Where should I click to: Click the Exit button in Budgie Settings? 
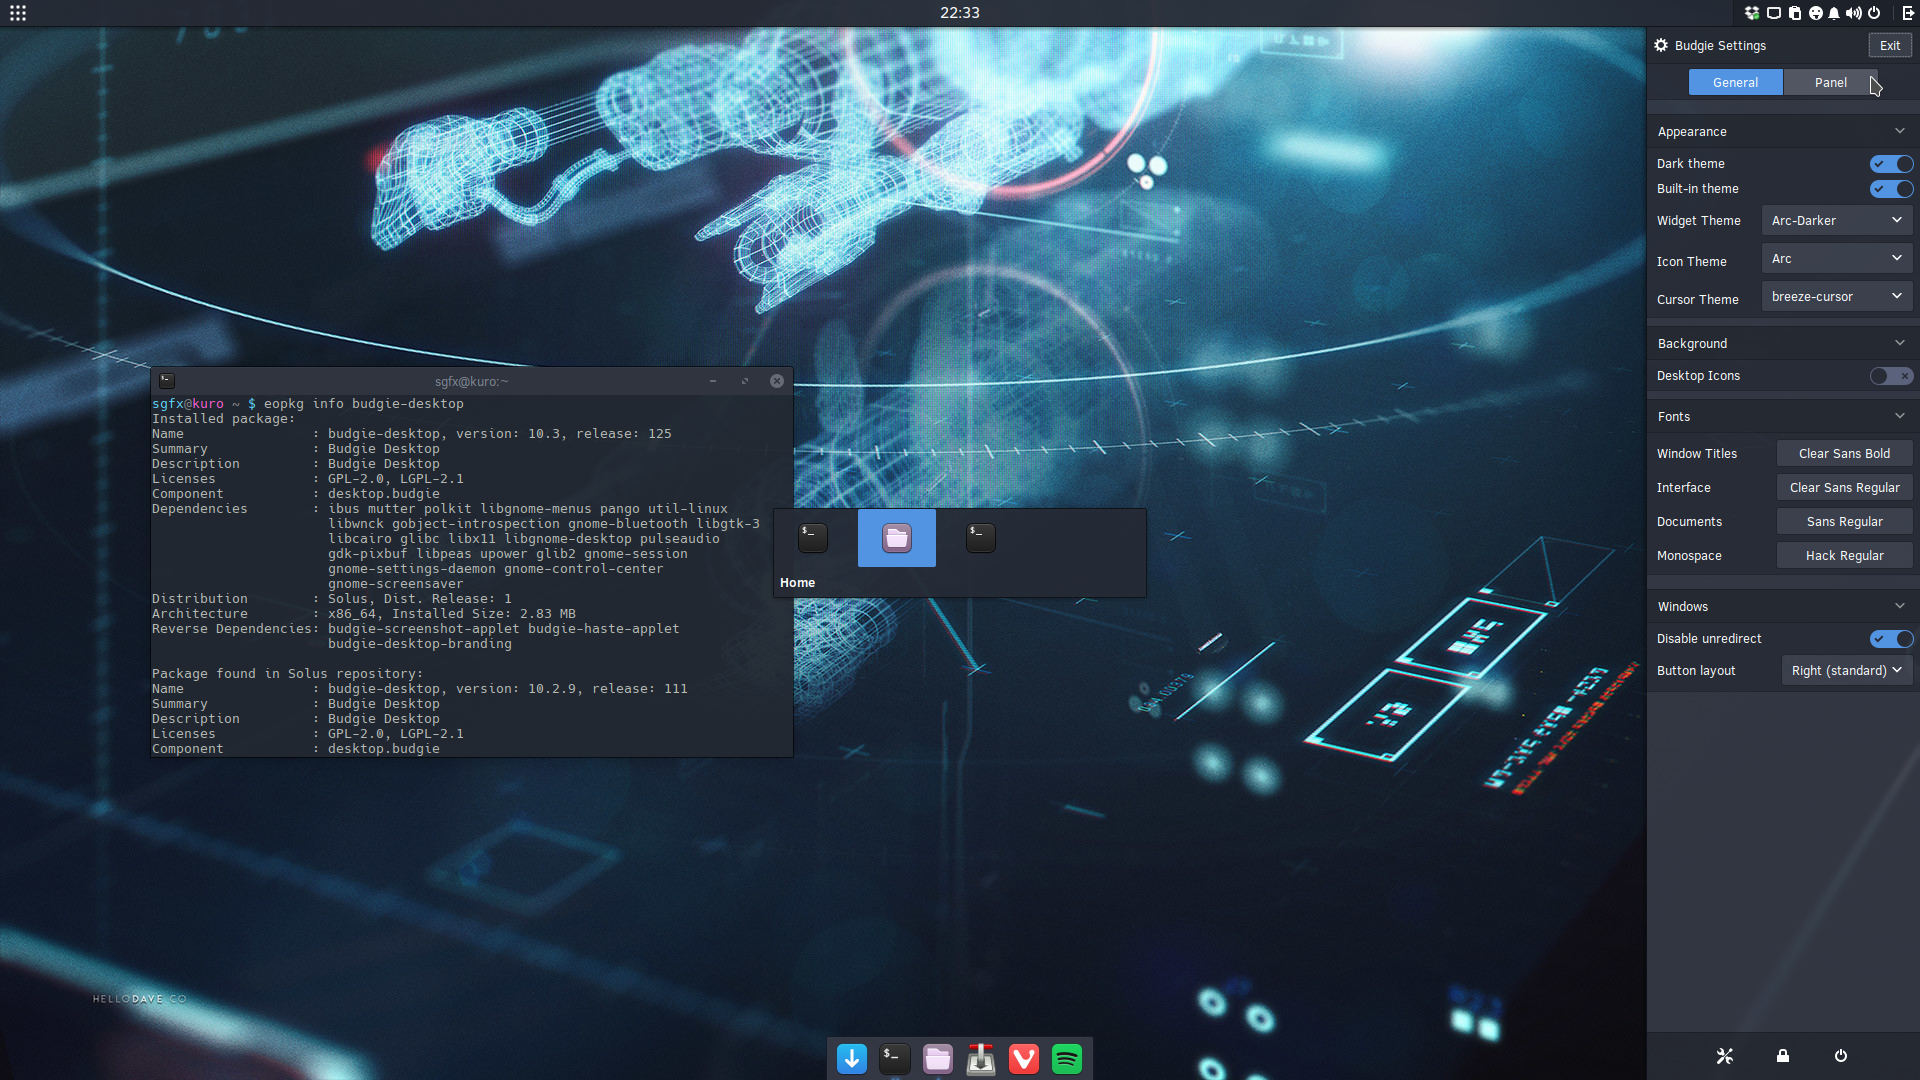1889,45
